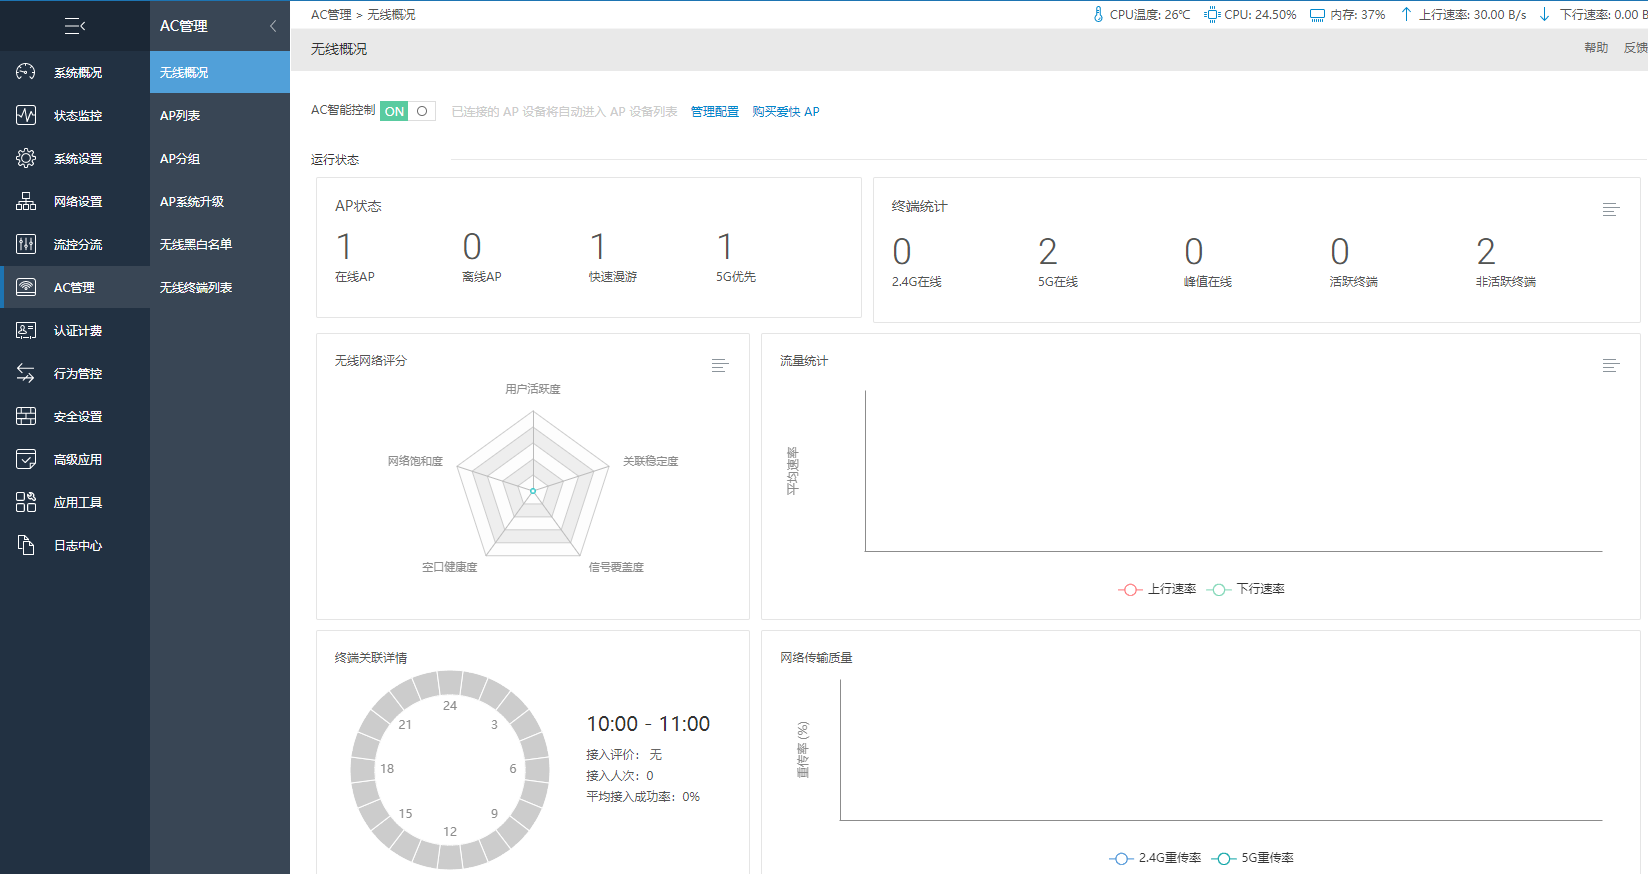Click the 5G优先 count
This screenshot has width=1648, height=874.
click(725, 246)
